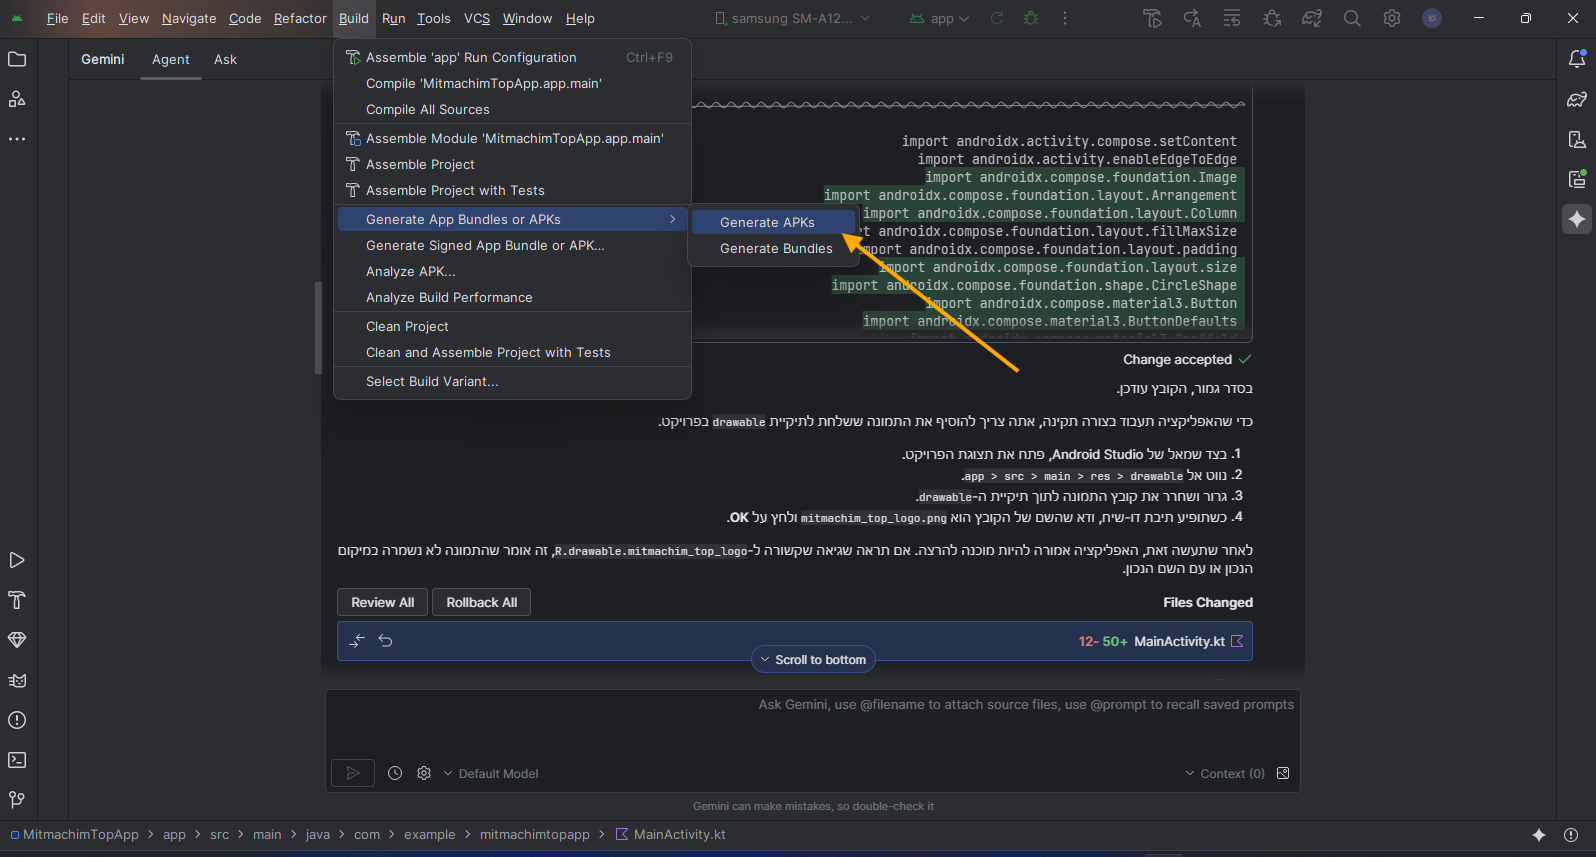Switch to the Ask tab

[x=225, y=59]
